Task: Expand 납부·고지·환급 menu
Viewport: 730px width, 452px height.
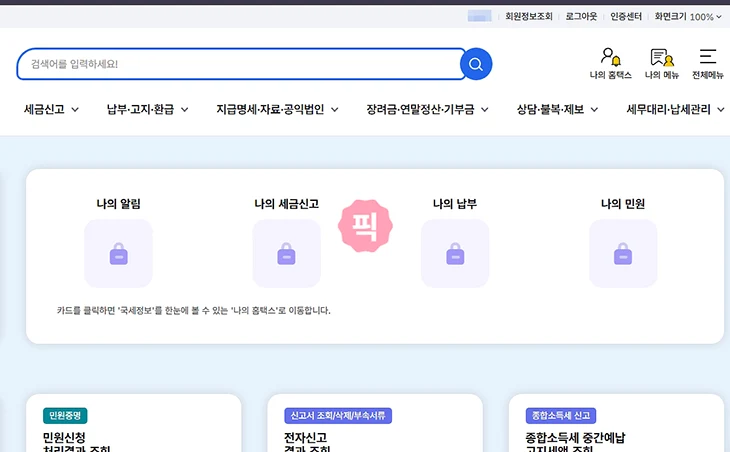Action: (147, 109)
